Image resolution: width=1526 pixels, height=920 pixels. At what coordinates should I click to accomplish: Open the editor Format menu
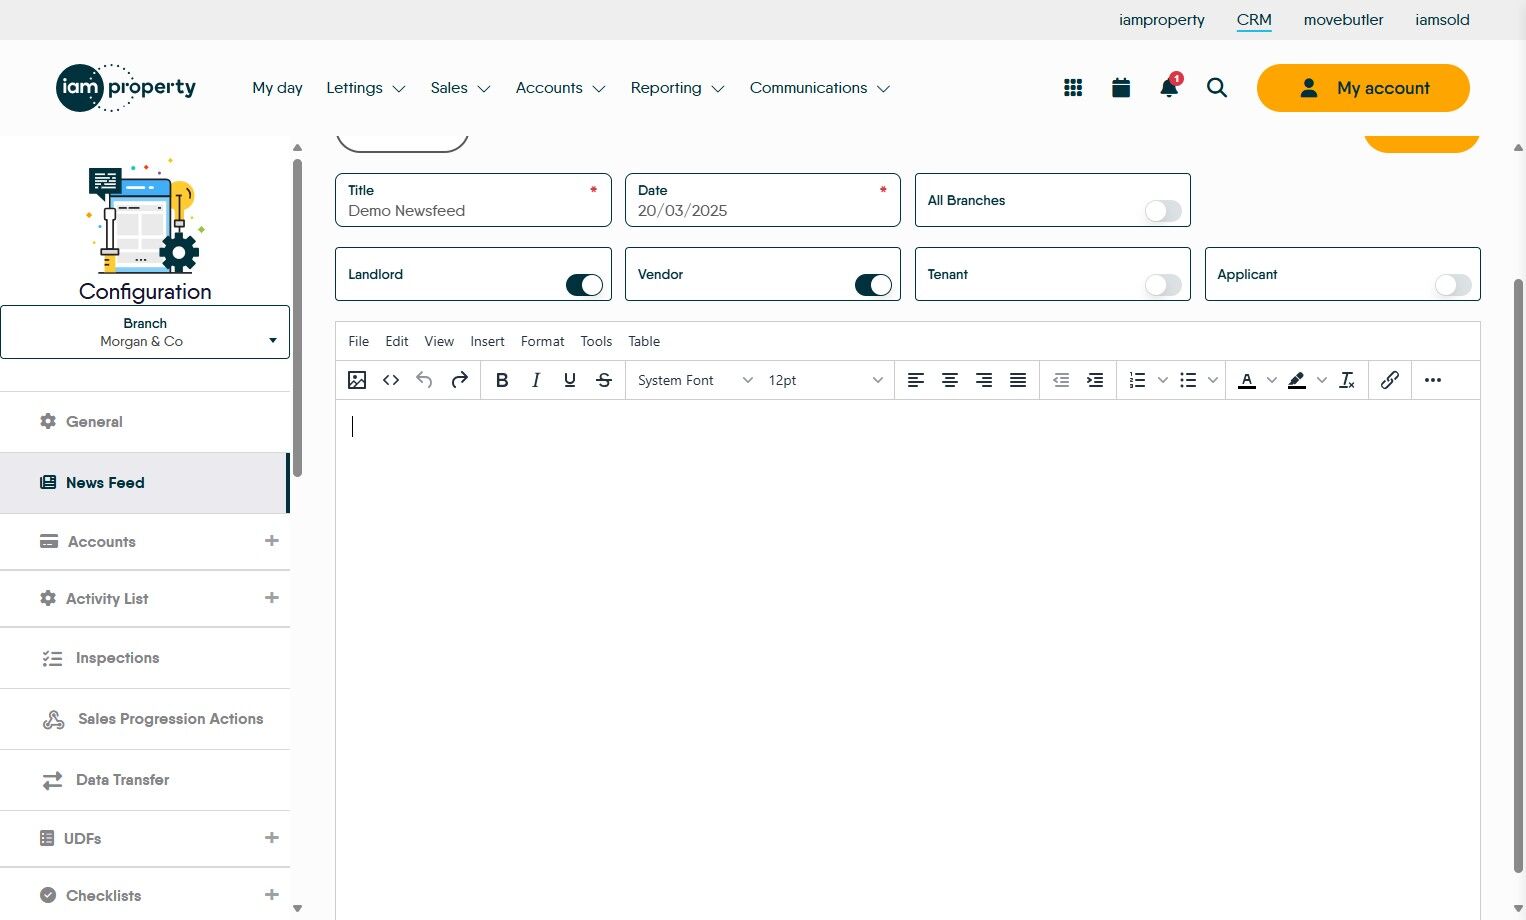point(543,341)
